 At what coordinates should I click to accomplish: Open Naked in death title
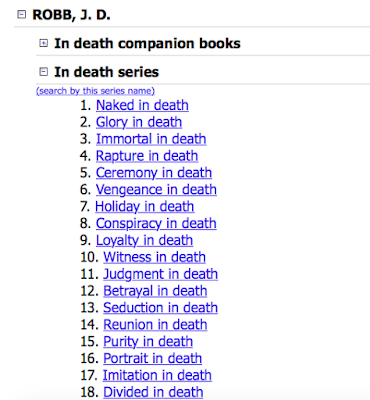[142, 105]
